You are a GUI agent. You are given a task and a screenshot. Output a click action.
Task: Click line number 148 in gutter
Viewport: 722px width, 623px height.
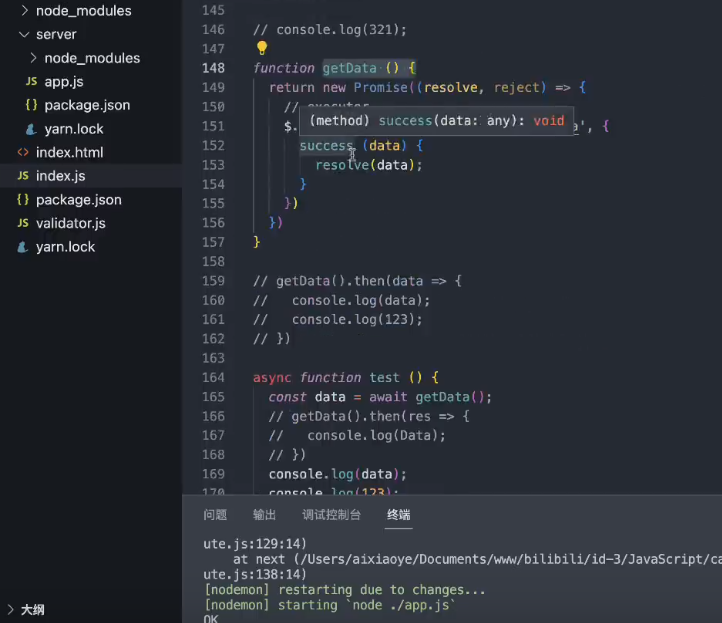pos(214,68)
